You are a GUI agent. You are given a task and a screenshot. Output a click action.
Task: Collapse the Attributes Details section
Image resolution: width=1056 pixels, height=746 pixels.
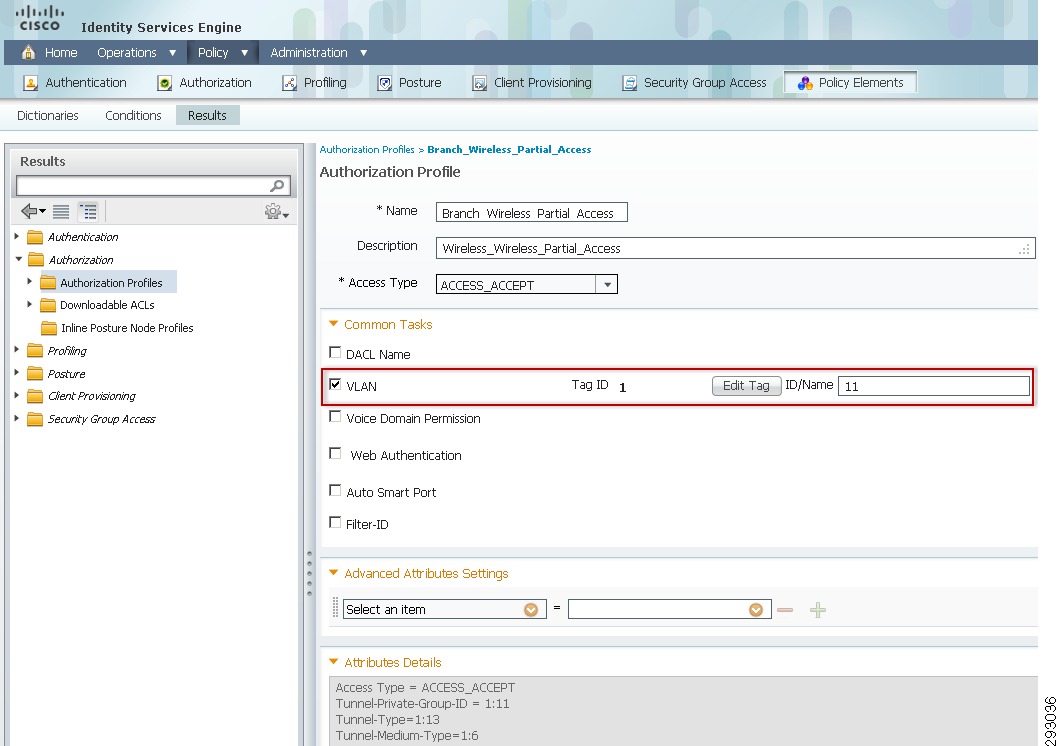coord(333,662)
